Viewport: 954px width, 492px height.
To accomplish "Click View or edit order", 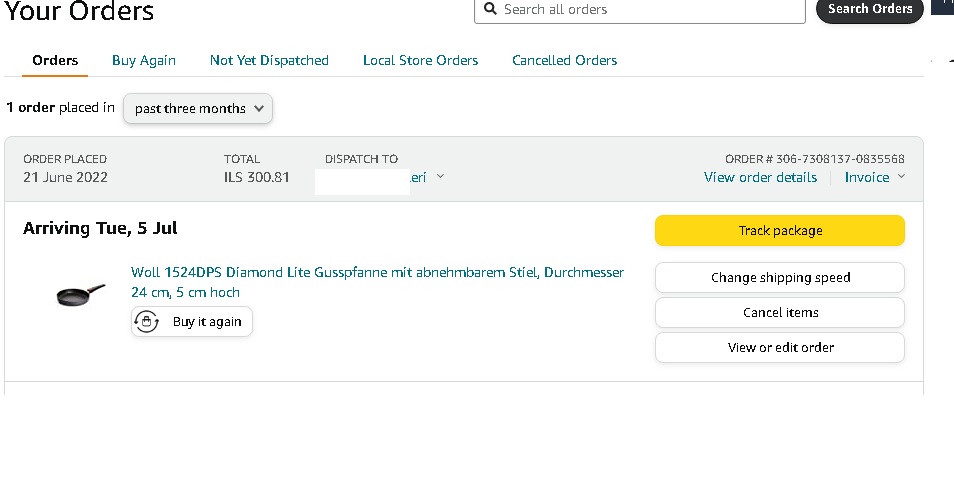I will tap(779, 347).
